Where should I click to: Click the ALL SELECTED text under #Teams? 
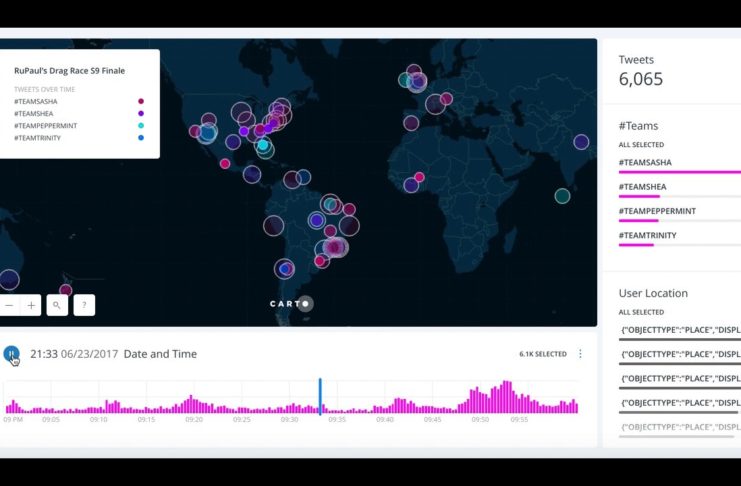641,145
